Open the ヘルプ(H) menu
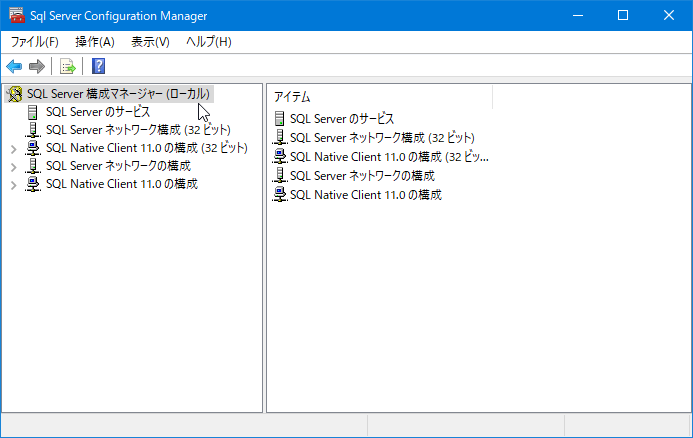 click(208, 42)
